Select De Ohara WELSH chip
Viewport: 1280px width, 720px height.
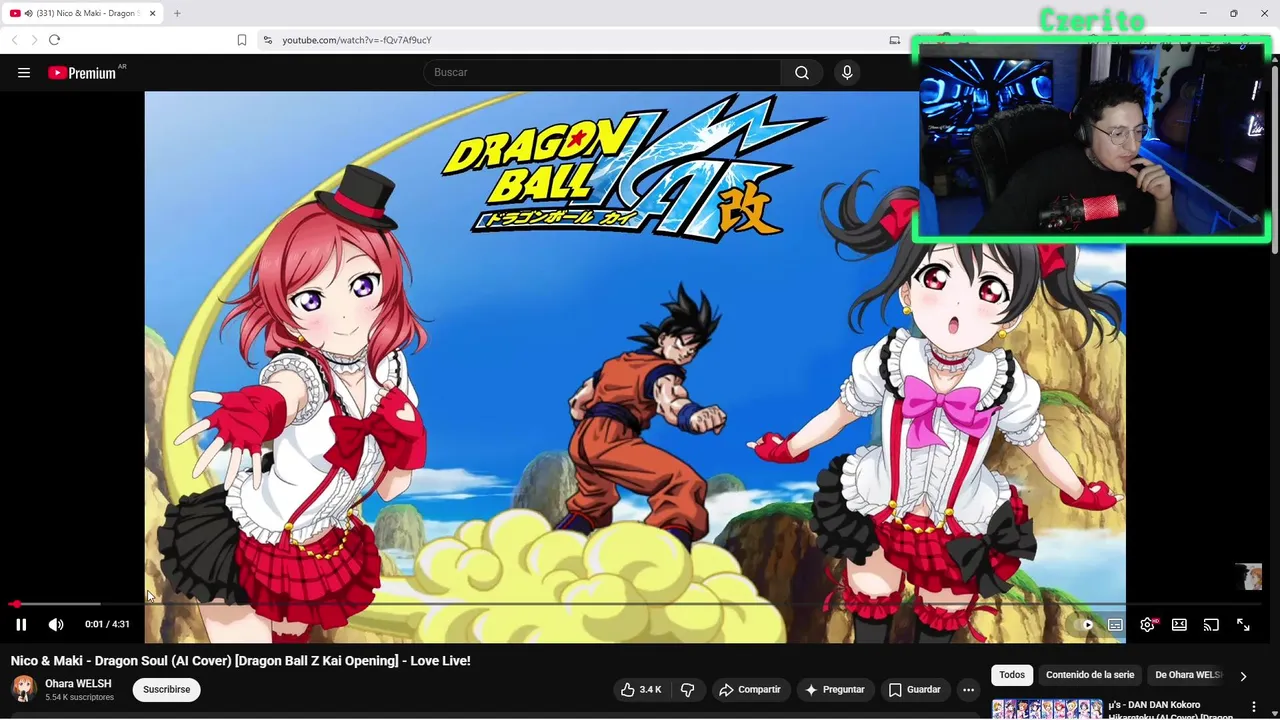click(1188, 675)
